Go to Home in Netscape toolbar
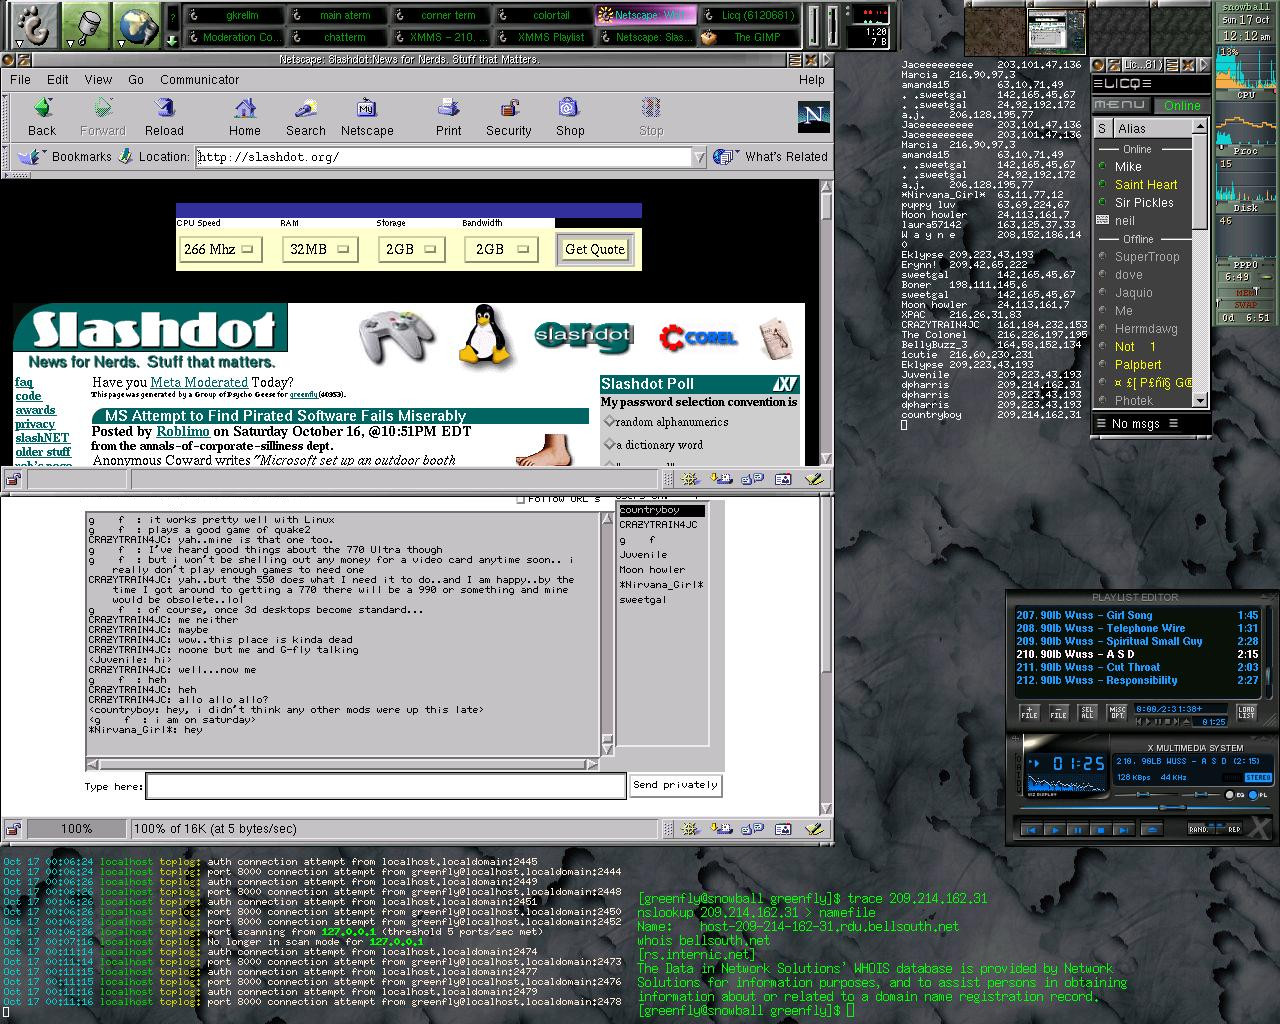This screenshot has width=1280, height=1024. (244, 117)
